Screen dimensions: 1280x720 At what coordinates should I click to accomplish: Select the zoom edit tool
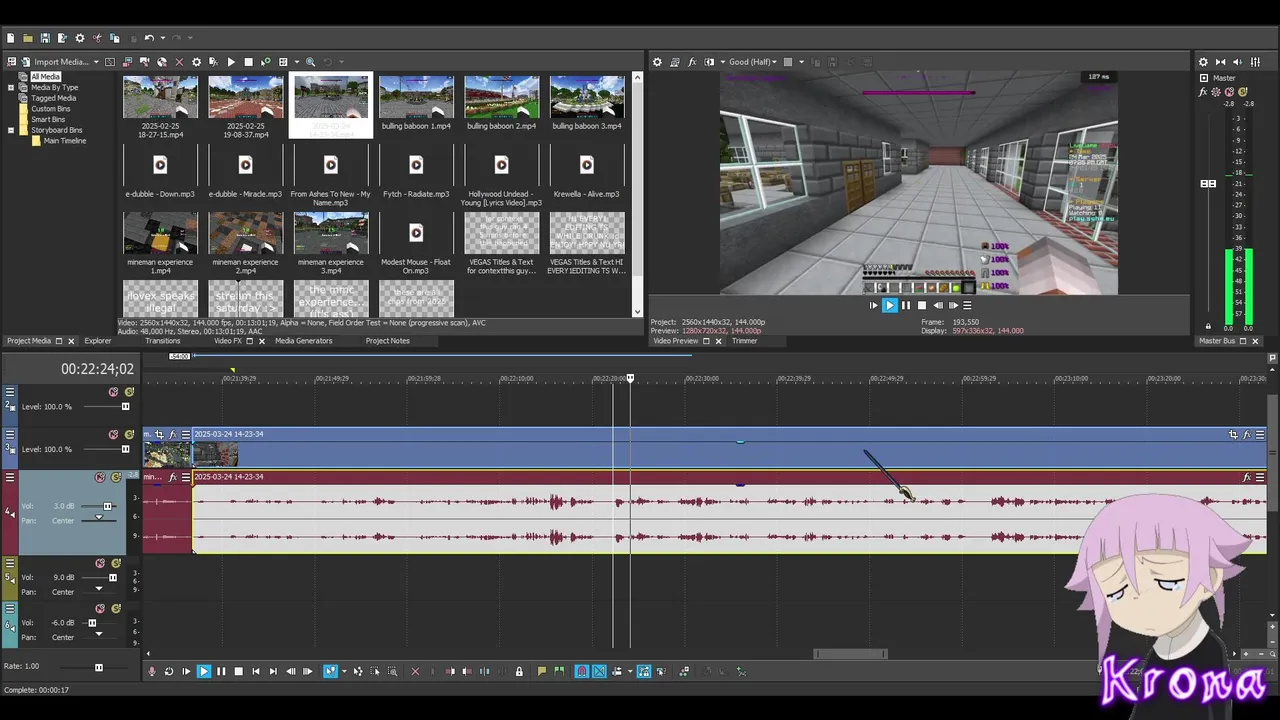(x=392, y=671)
